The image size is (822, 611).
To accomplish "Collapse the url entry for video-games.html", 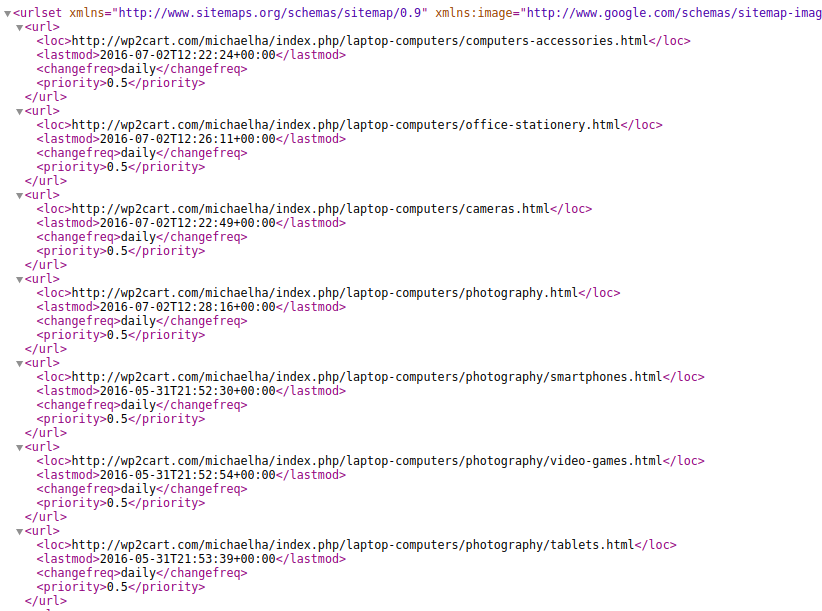I will click(19, 448).
